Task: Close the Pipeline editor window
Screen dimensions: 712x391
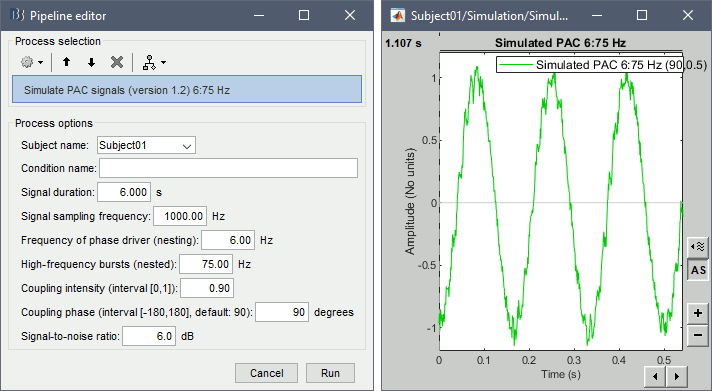Action: coord(350,15)
